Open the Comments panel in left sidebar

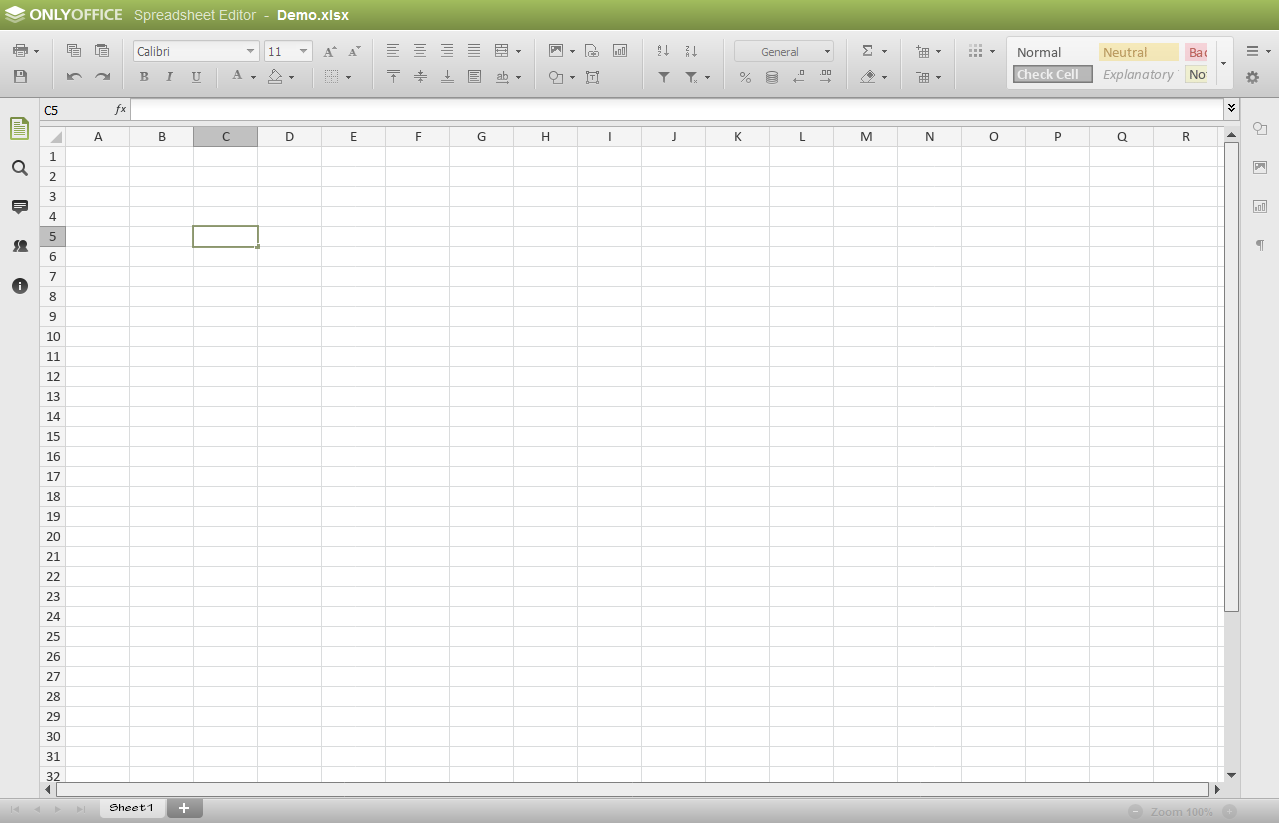coord(20,207)
